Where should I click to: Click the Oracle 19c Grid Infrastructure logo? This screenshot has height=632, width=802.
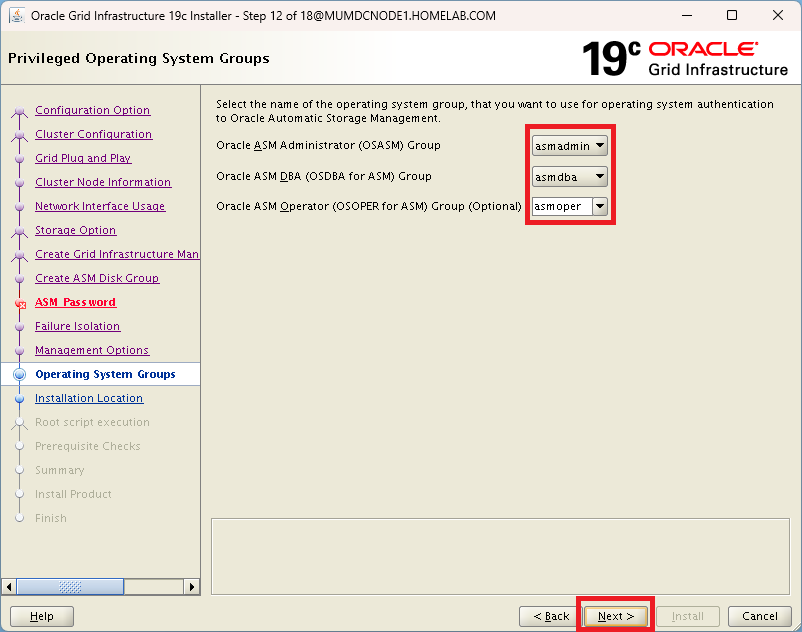pyautogui.click(x=685, y=59)
